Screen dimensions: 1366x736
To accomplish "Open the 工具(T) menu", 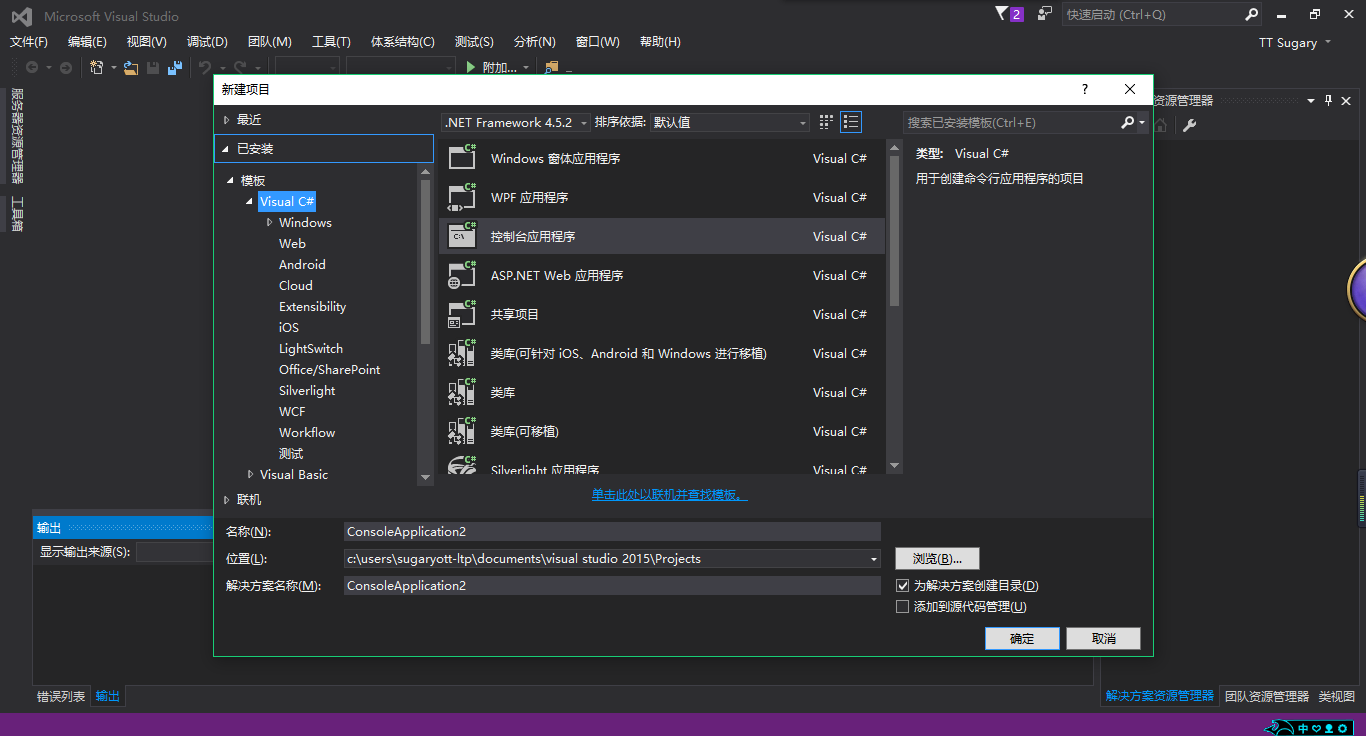I will [331, 41].
